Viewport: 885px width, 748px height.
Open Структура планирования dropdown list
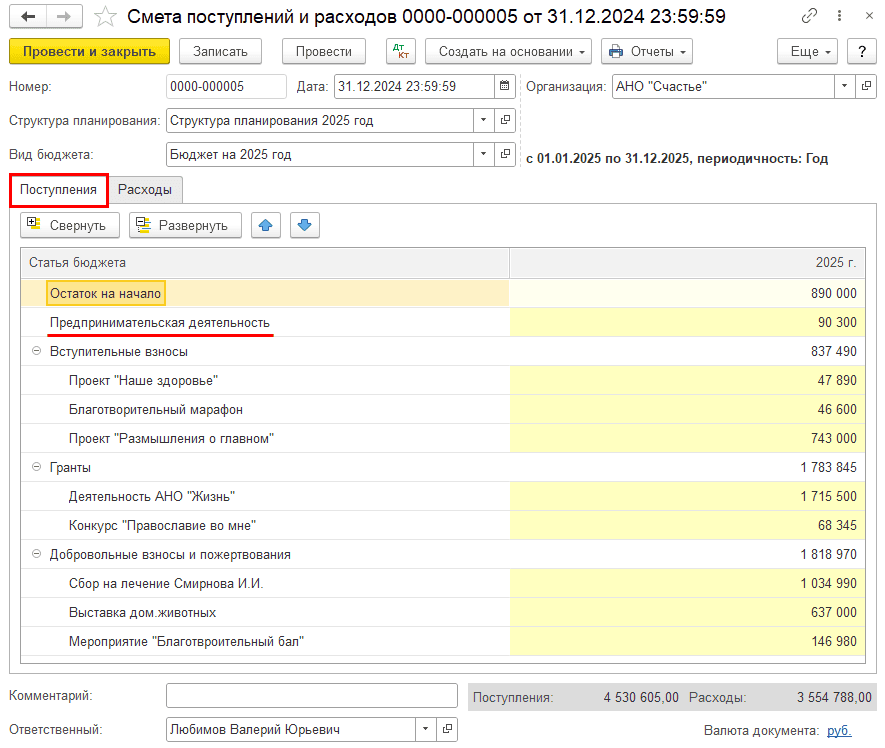[x=484, y=121]
